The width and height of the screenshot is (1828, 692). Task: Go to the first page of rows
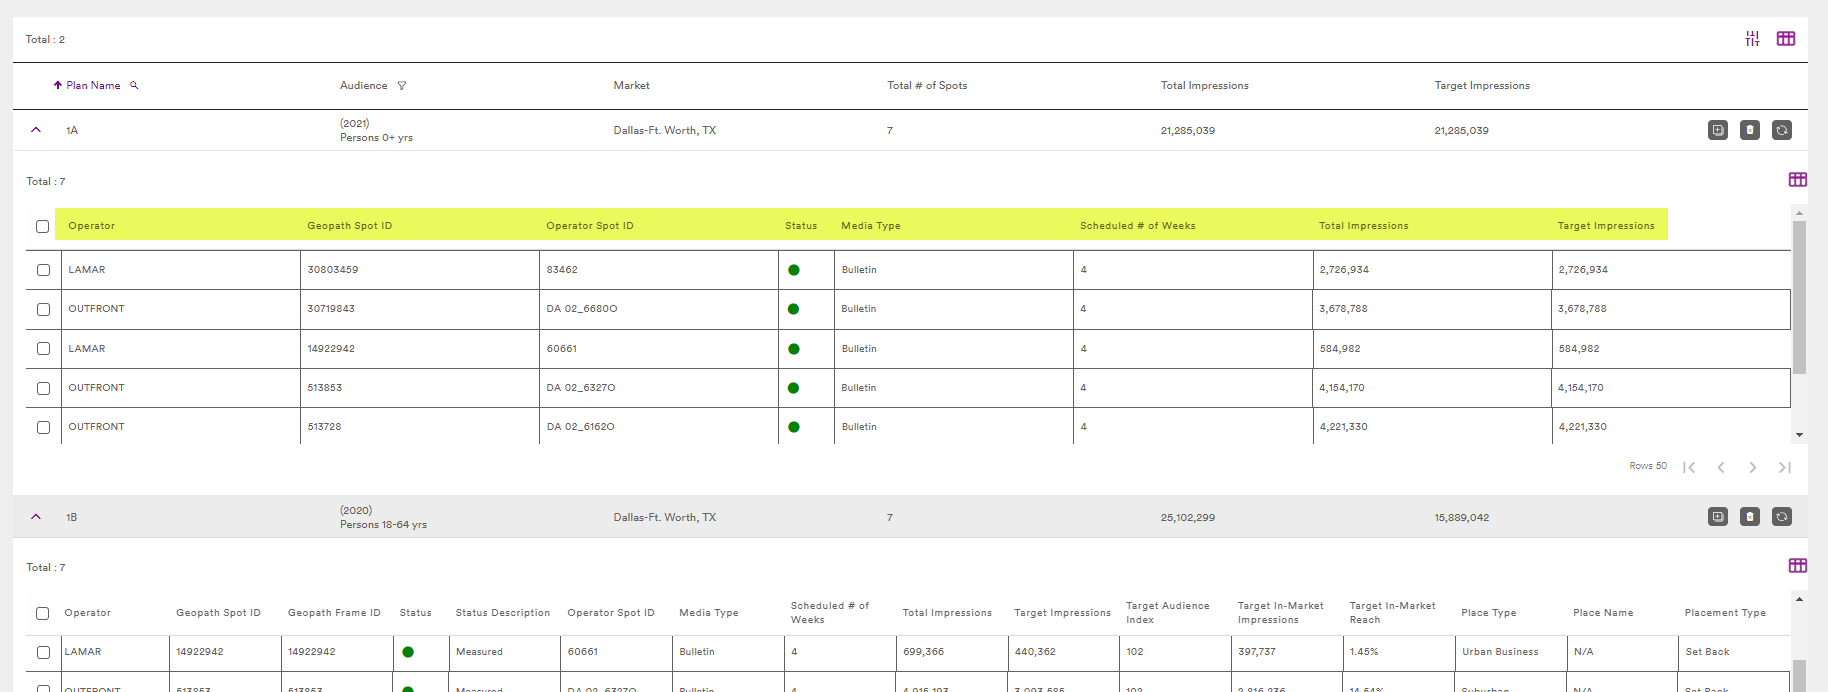click(1689, 467)
